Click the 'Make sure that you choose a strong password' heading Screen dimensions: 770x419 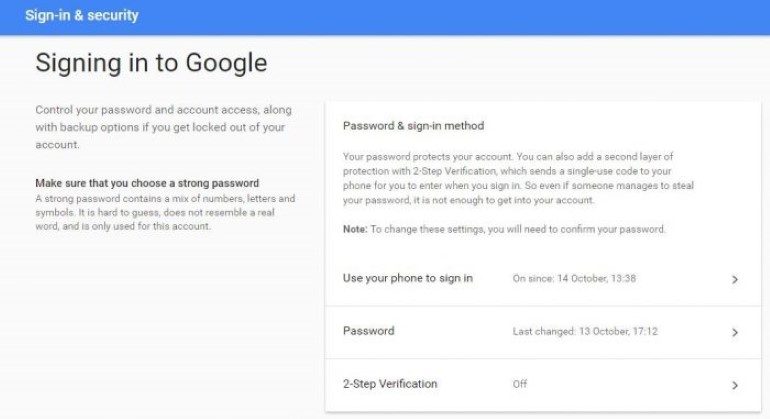[x=147, y=183]
